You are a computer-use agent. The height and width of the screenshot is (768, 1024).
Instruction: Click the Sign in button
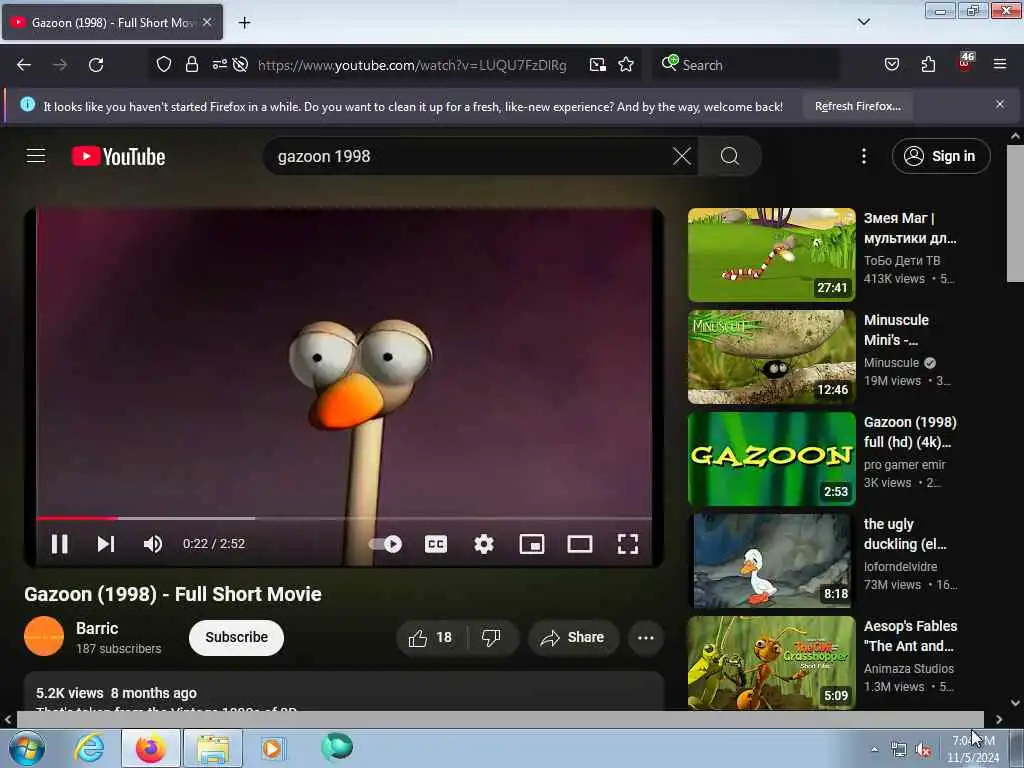(x=940, y=156)
